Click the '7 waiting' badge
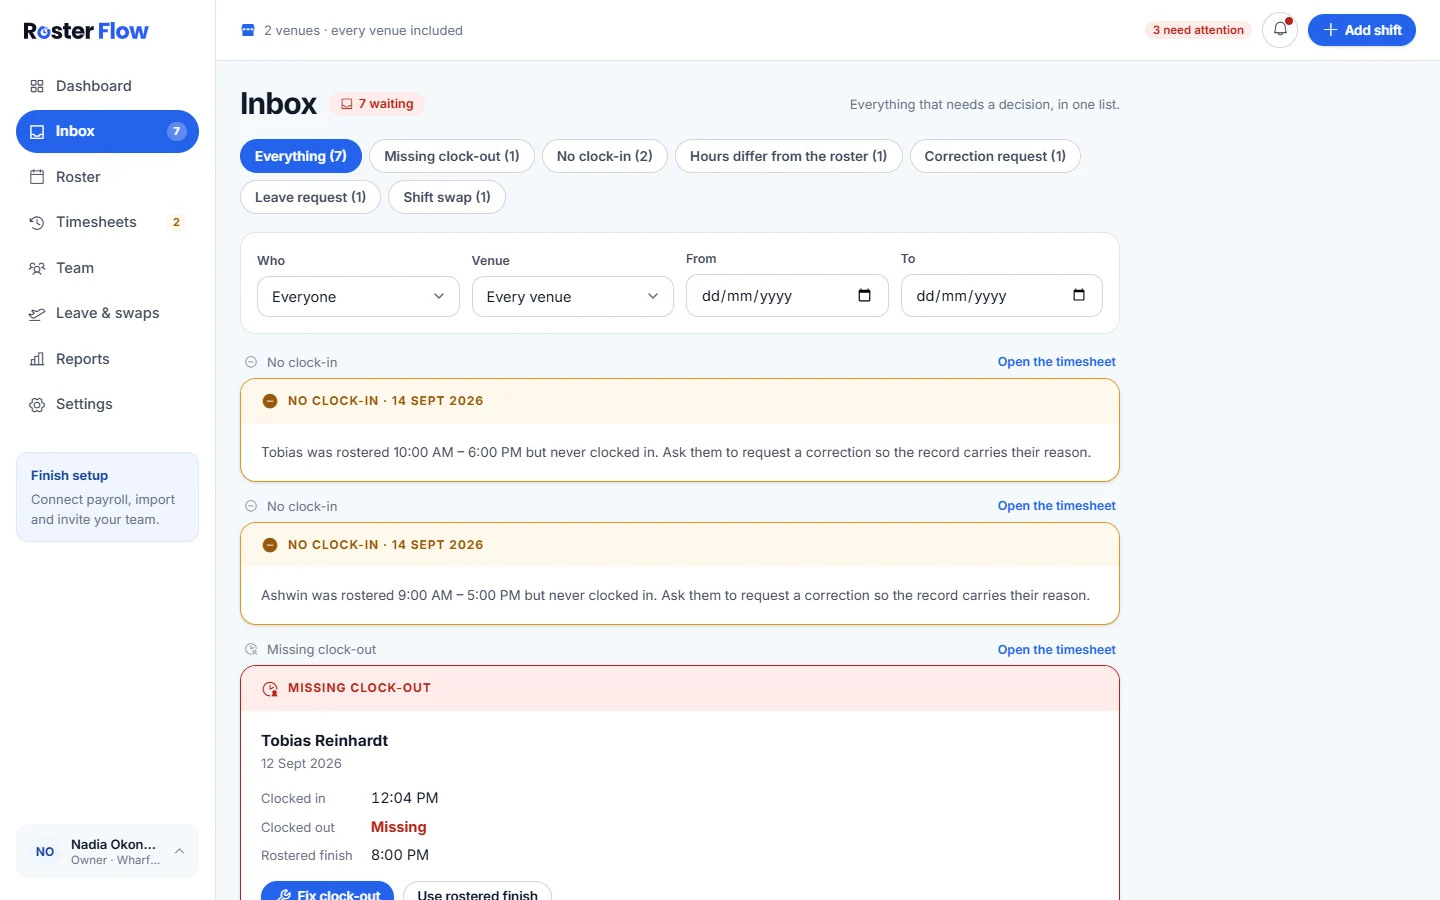Viewport: 1440px width, 900px height. (x=377, y=104)
